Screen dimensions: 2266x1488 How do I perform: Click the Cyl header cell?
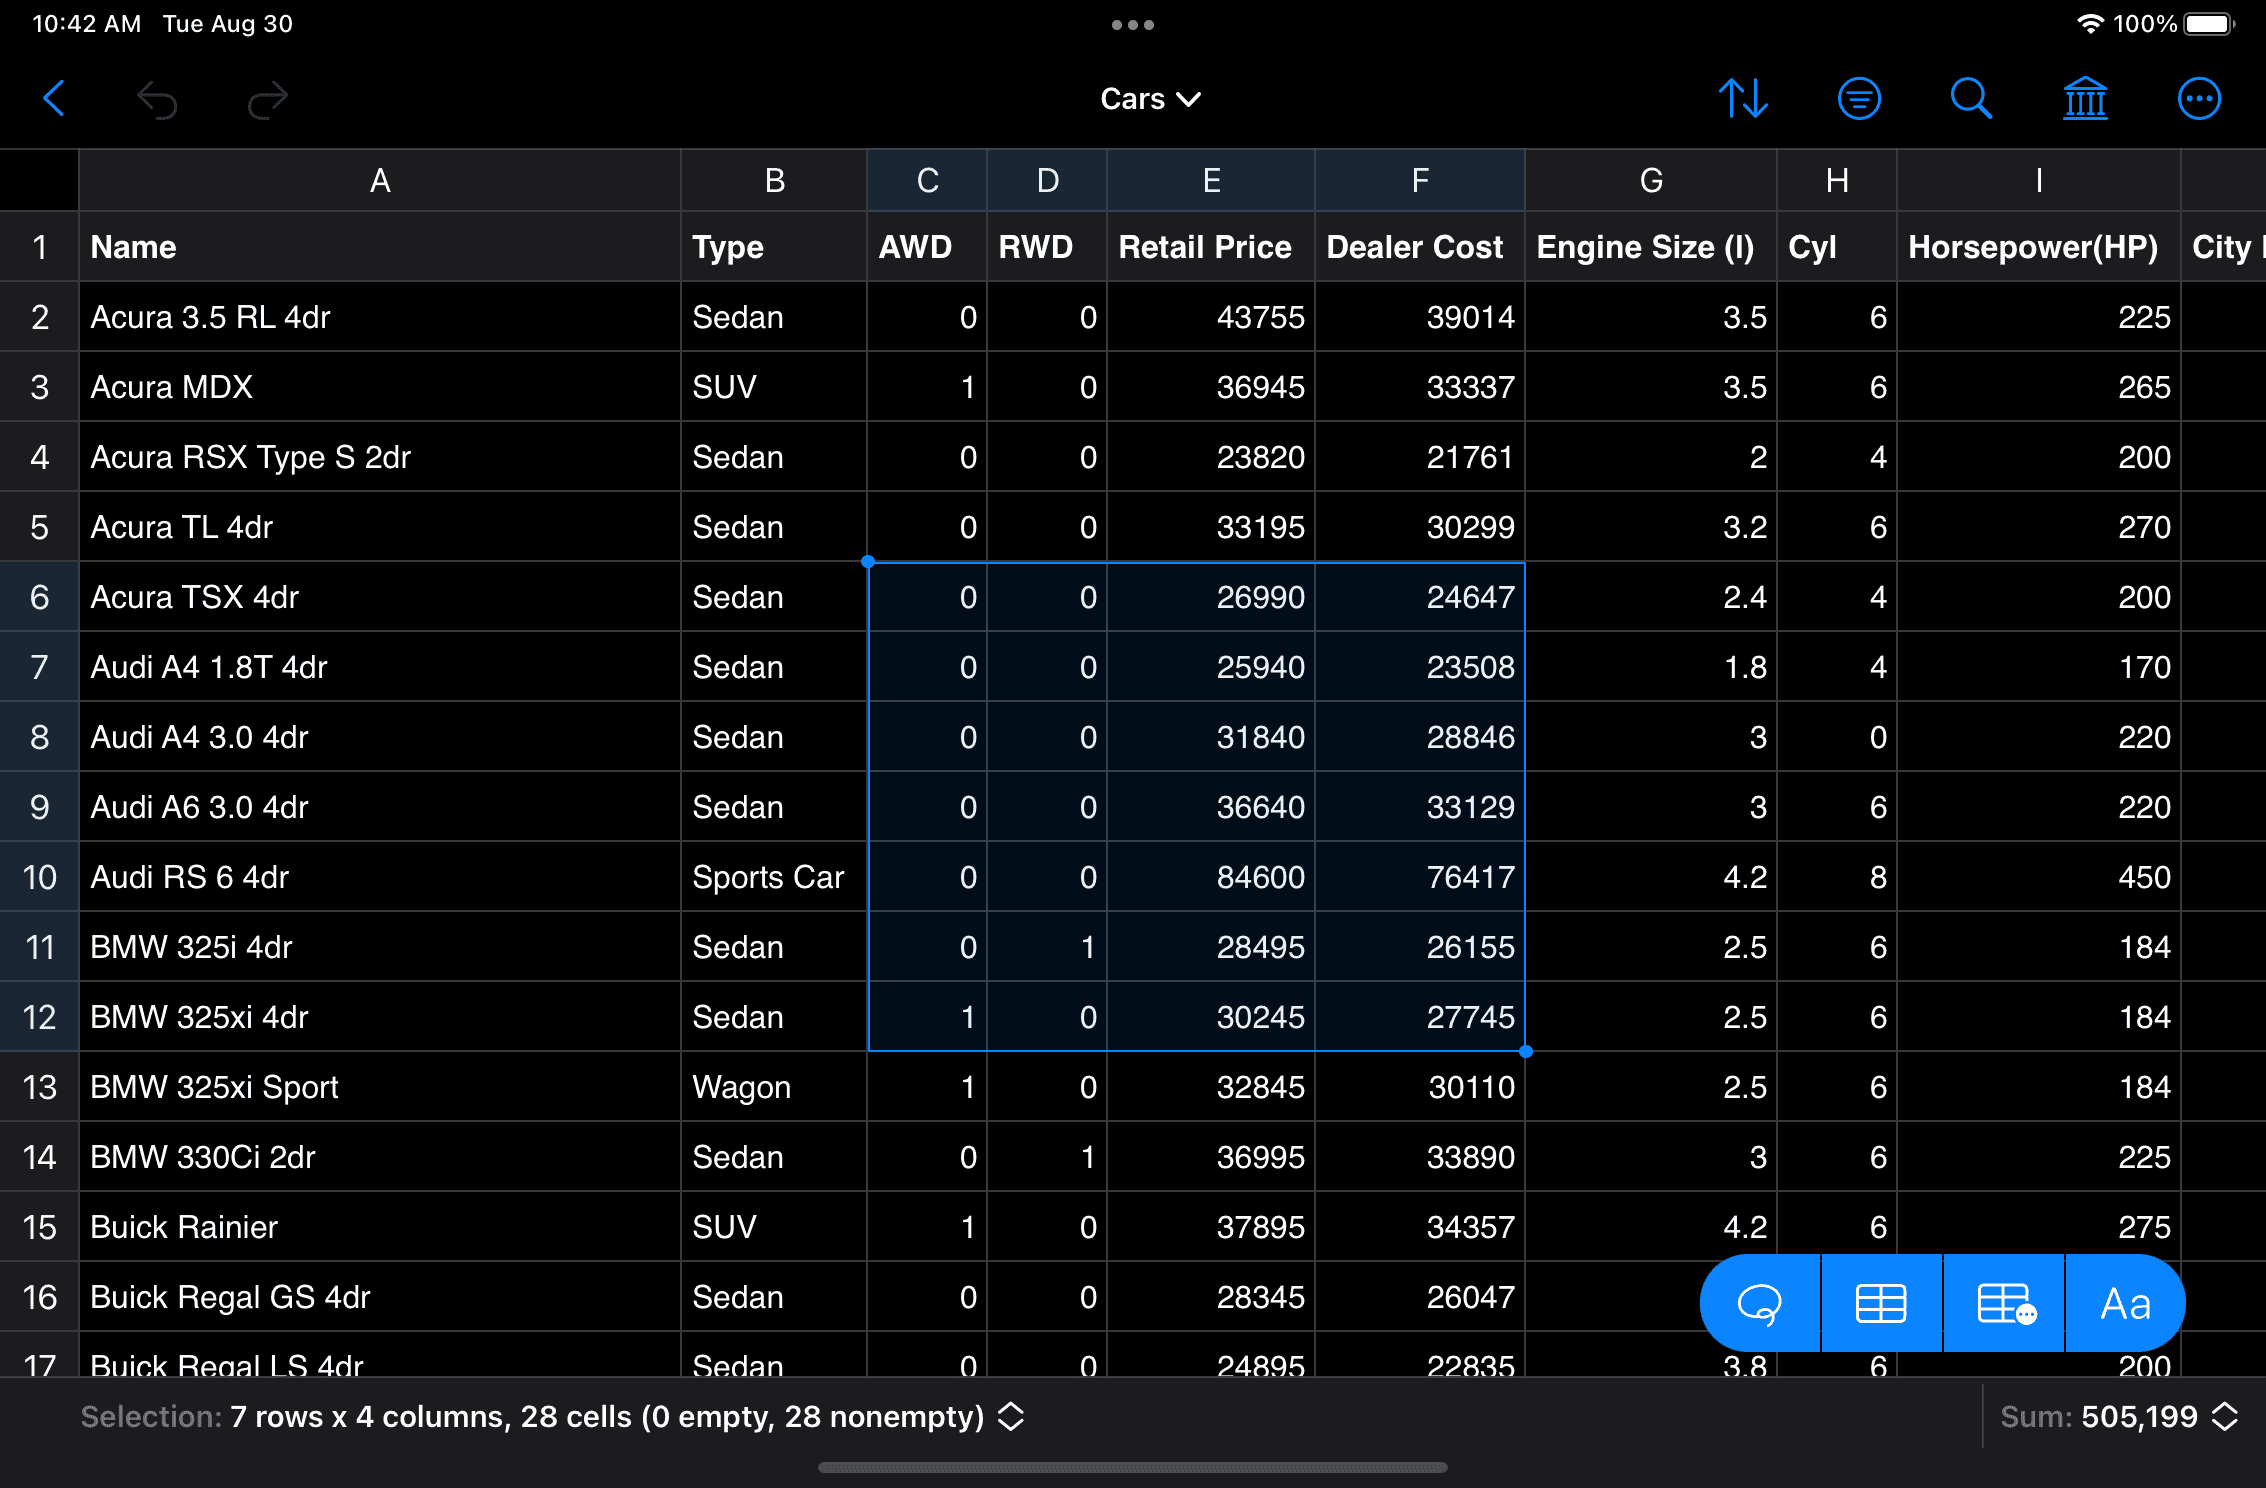click(x=1837, y=247)
